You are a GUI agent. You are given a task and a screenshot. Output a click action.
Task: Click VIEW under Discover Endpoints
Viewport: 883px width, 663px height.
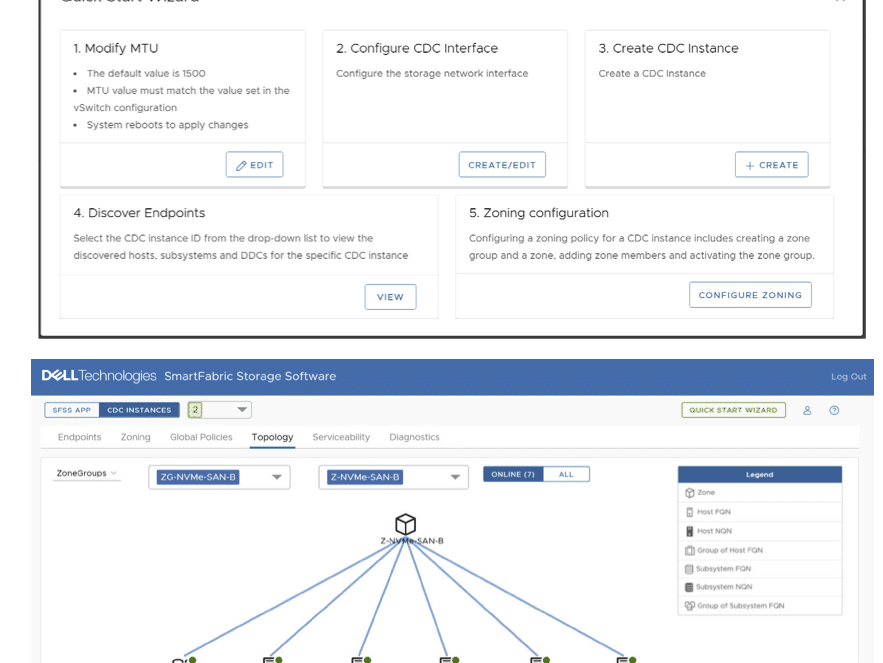tap(390, 297)
